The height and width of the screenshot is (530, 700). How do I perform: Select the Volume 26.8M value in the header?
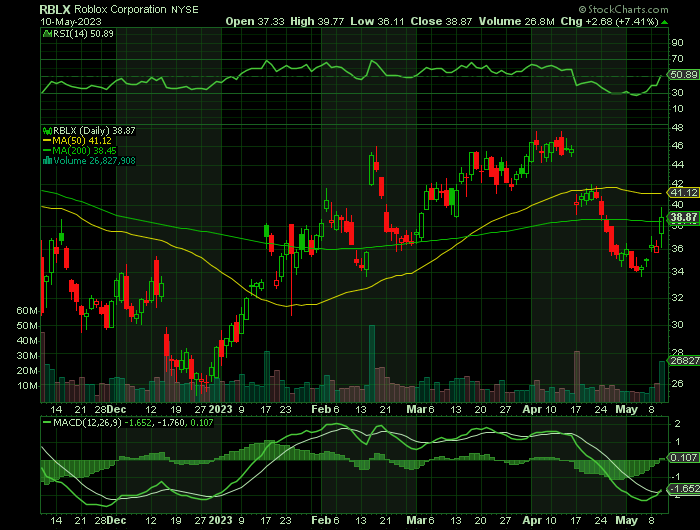pos(517,21)
